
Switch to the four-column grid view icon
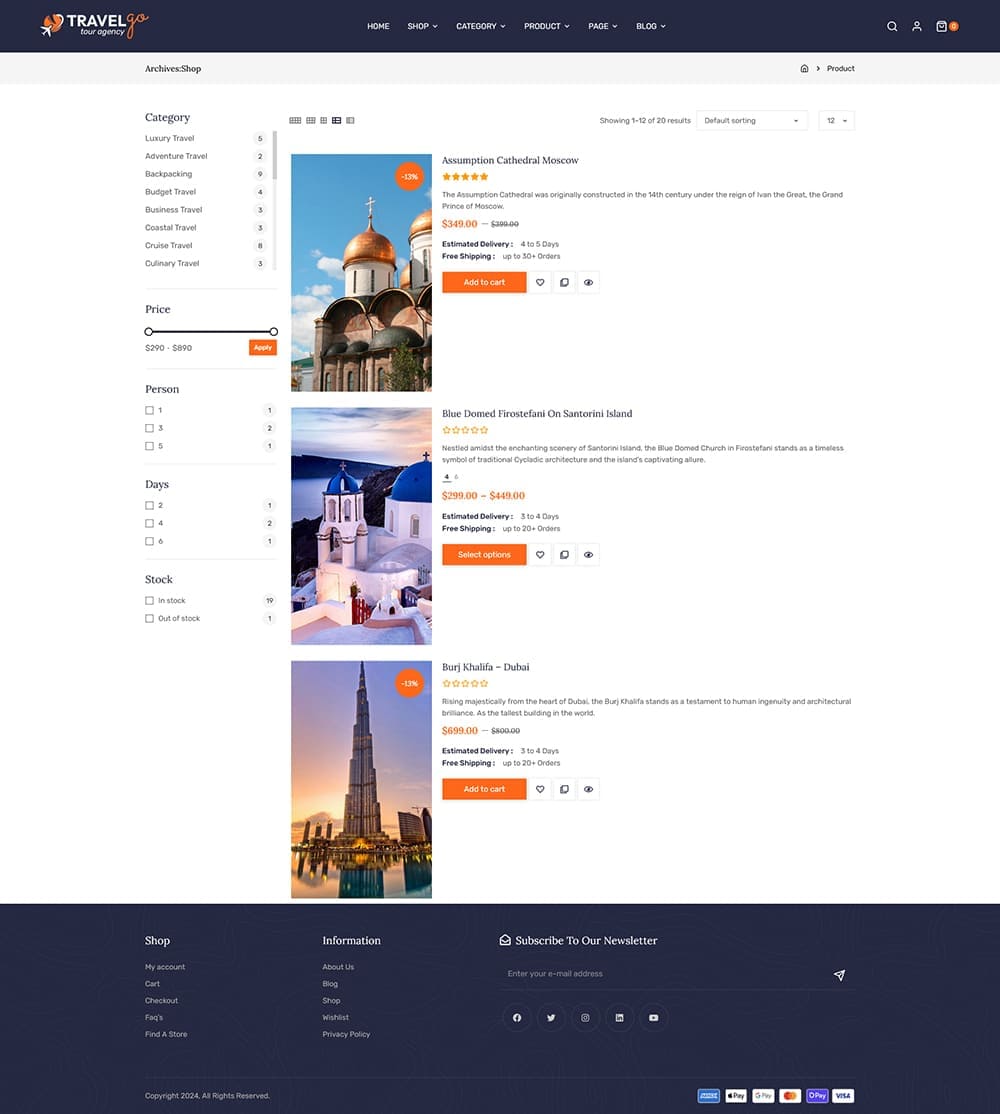pos(310,121)
